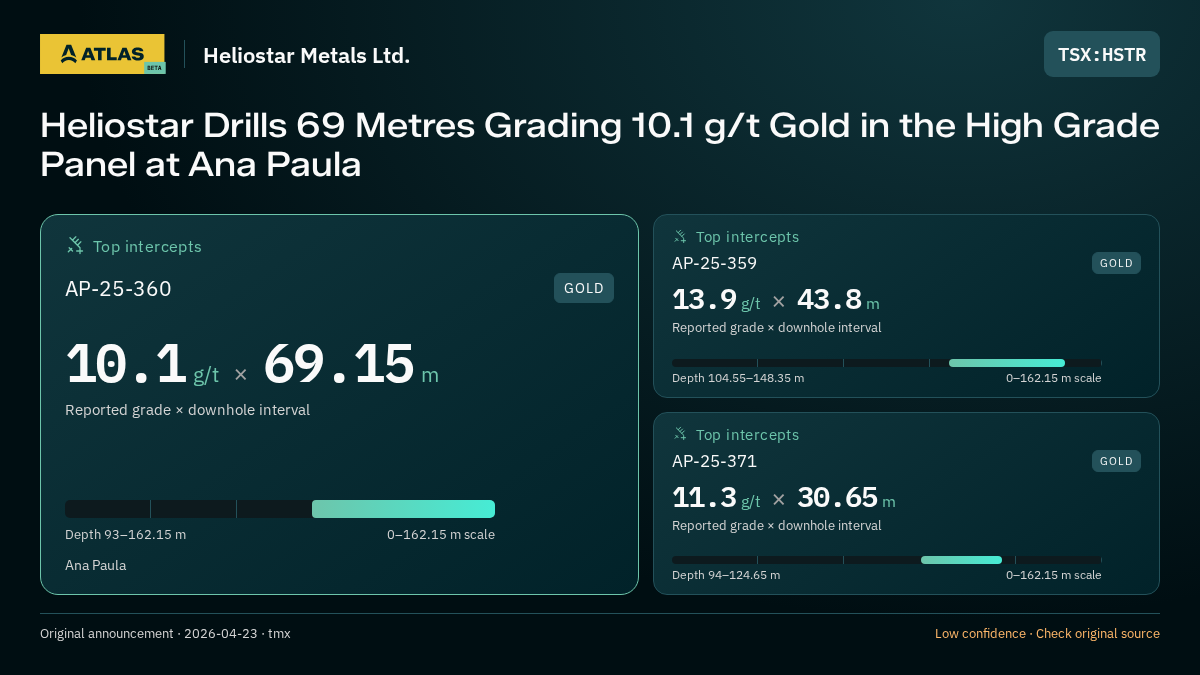Viewport: 1200px width, 675px height.
Task: Click the drill icon above AP-25-371
Action: pyautogui.click(x=680, y=434)
